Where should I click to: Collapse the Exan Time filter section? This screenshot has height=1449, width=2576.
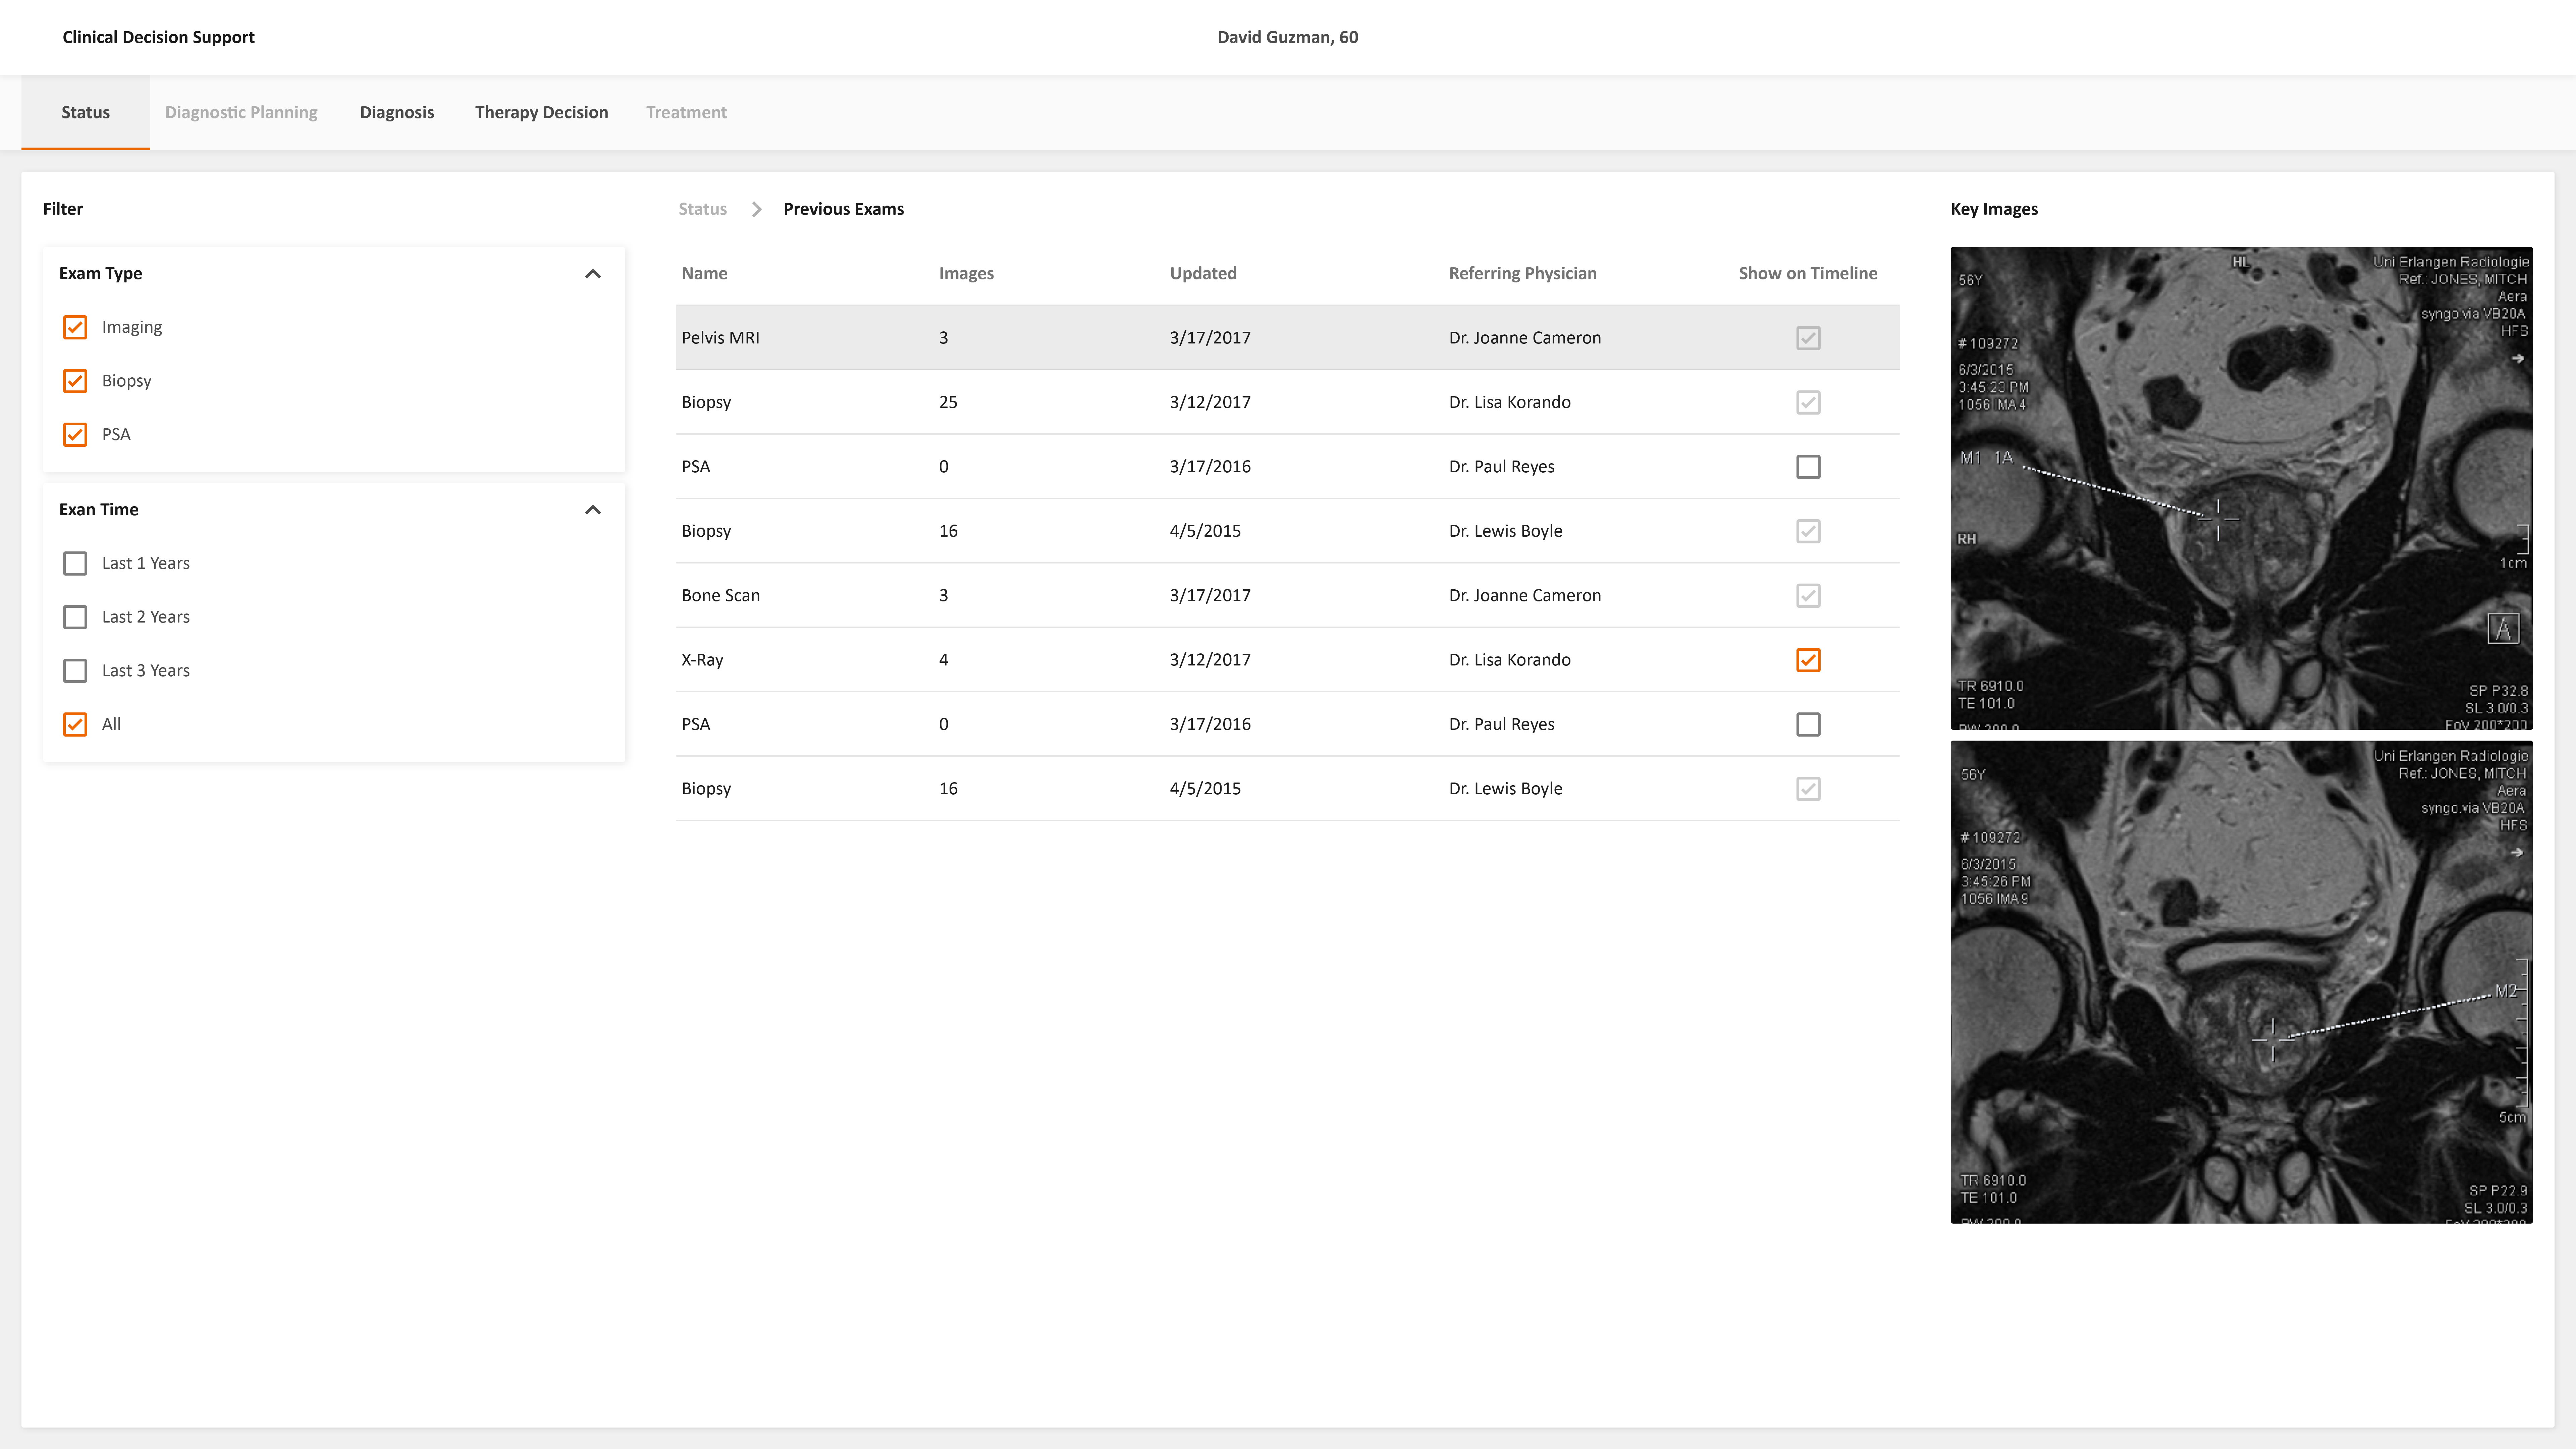click(593, 509)
